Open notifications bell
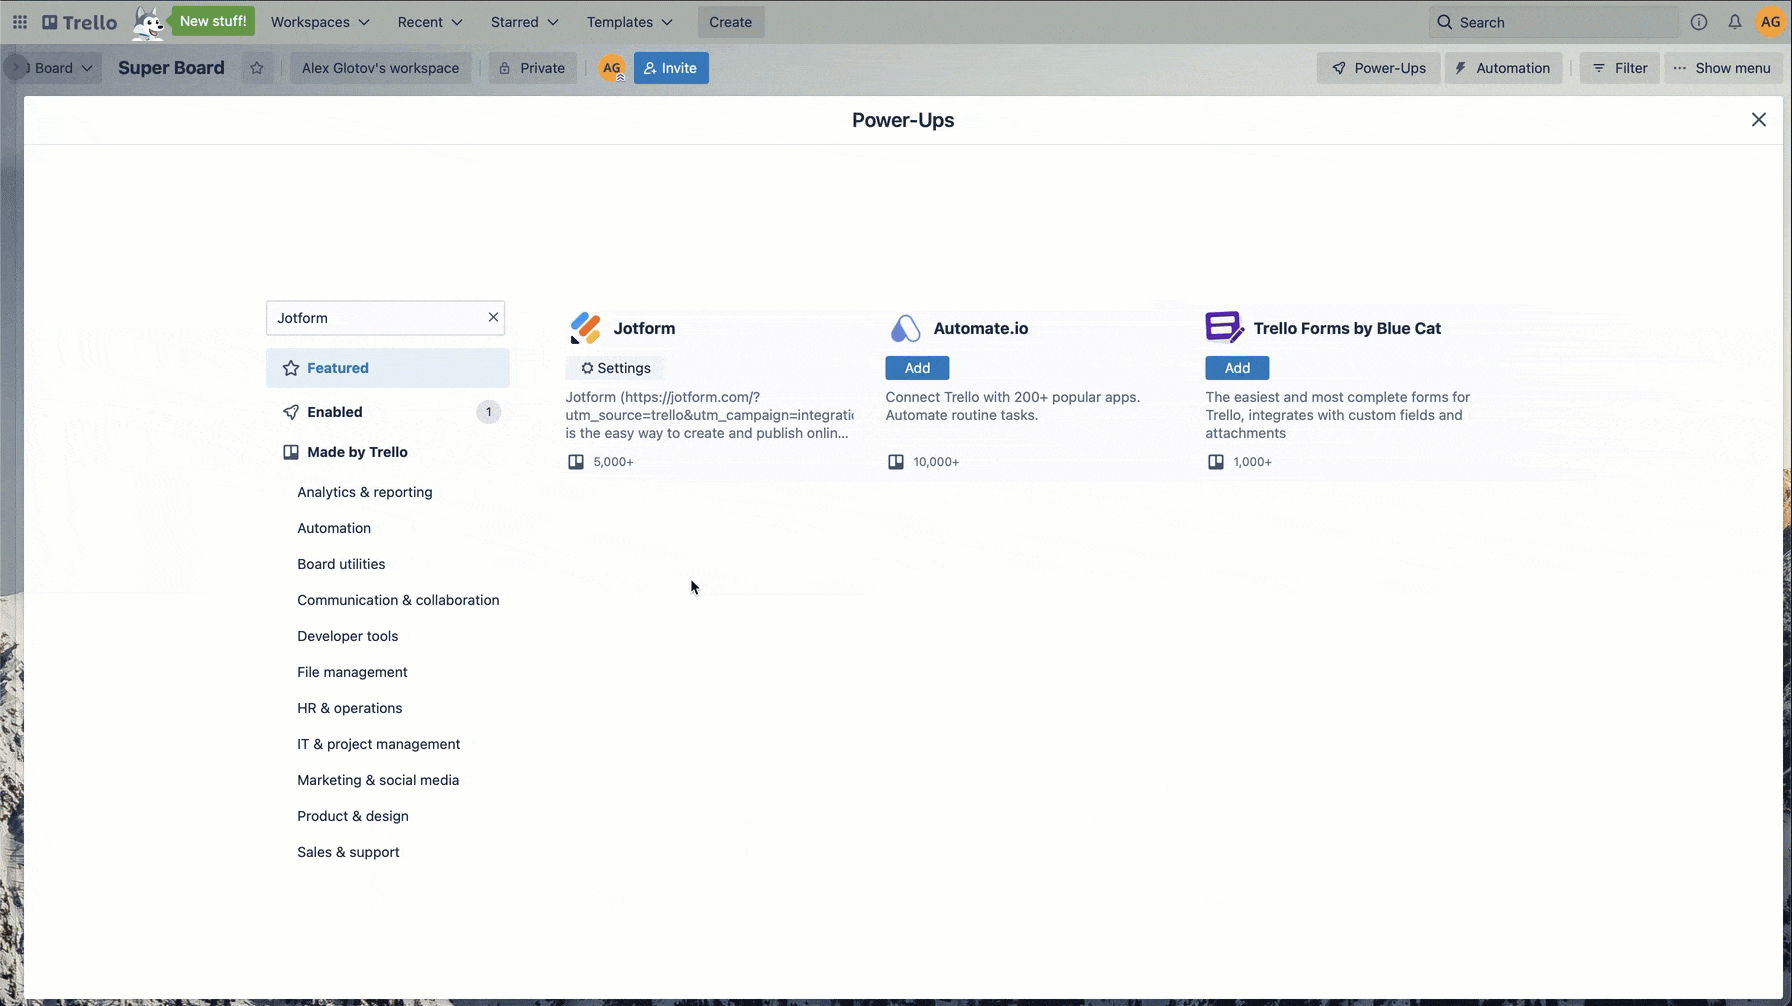1792x1006 pixels. click(1735, 22)
